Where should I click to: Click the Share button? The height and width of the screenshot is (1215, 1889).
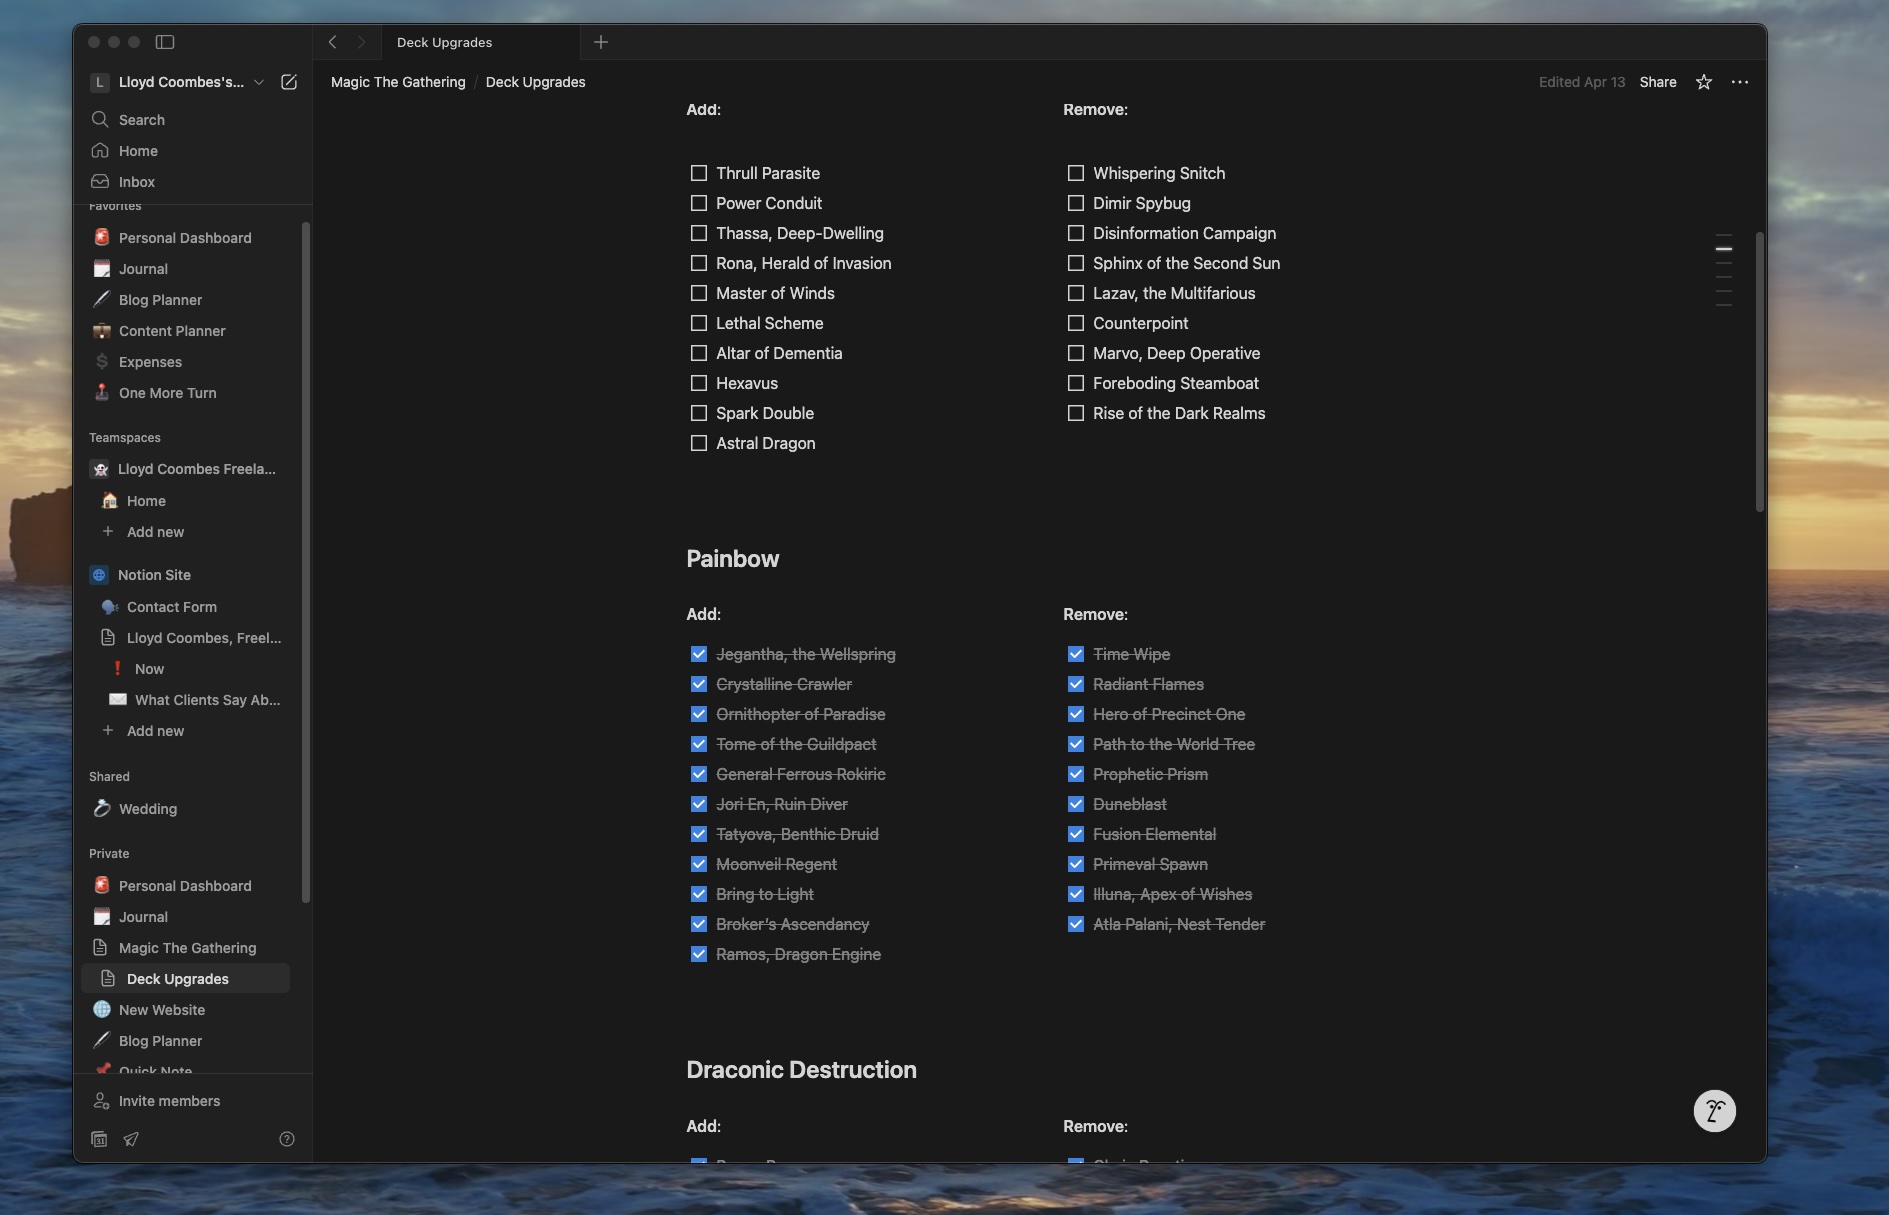[x=1656, y=82]
